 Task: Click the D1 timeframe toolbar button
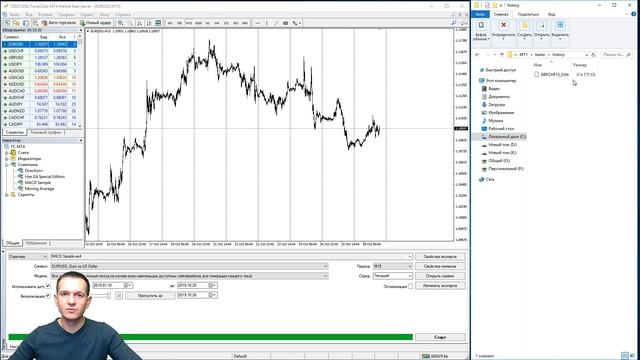tap(227, 23)
